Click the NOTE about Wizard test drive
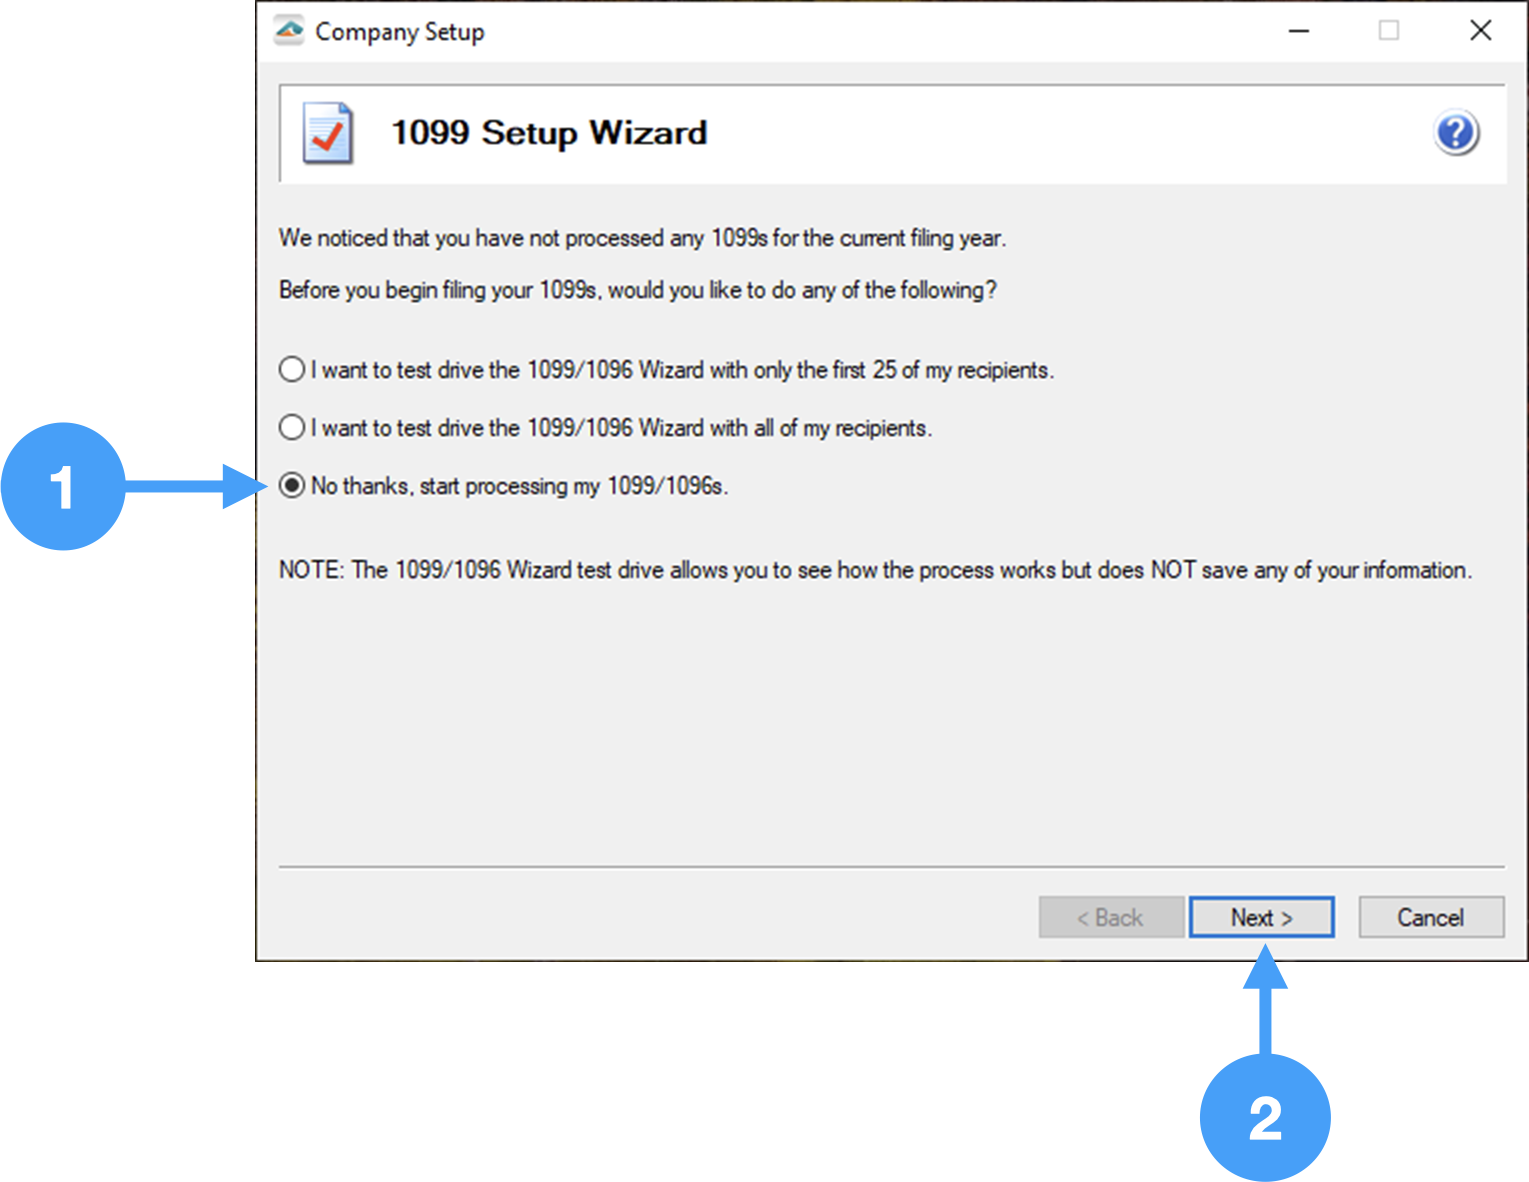1529x1182 pixels. 874,570
